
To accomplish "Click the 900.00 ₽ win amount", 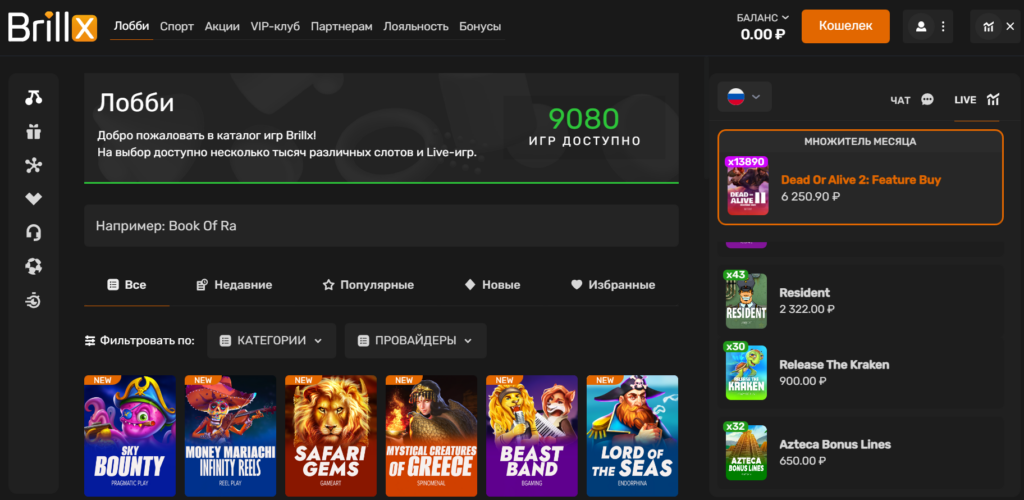I will click(803, 381).
